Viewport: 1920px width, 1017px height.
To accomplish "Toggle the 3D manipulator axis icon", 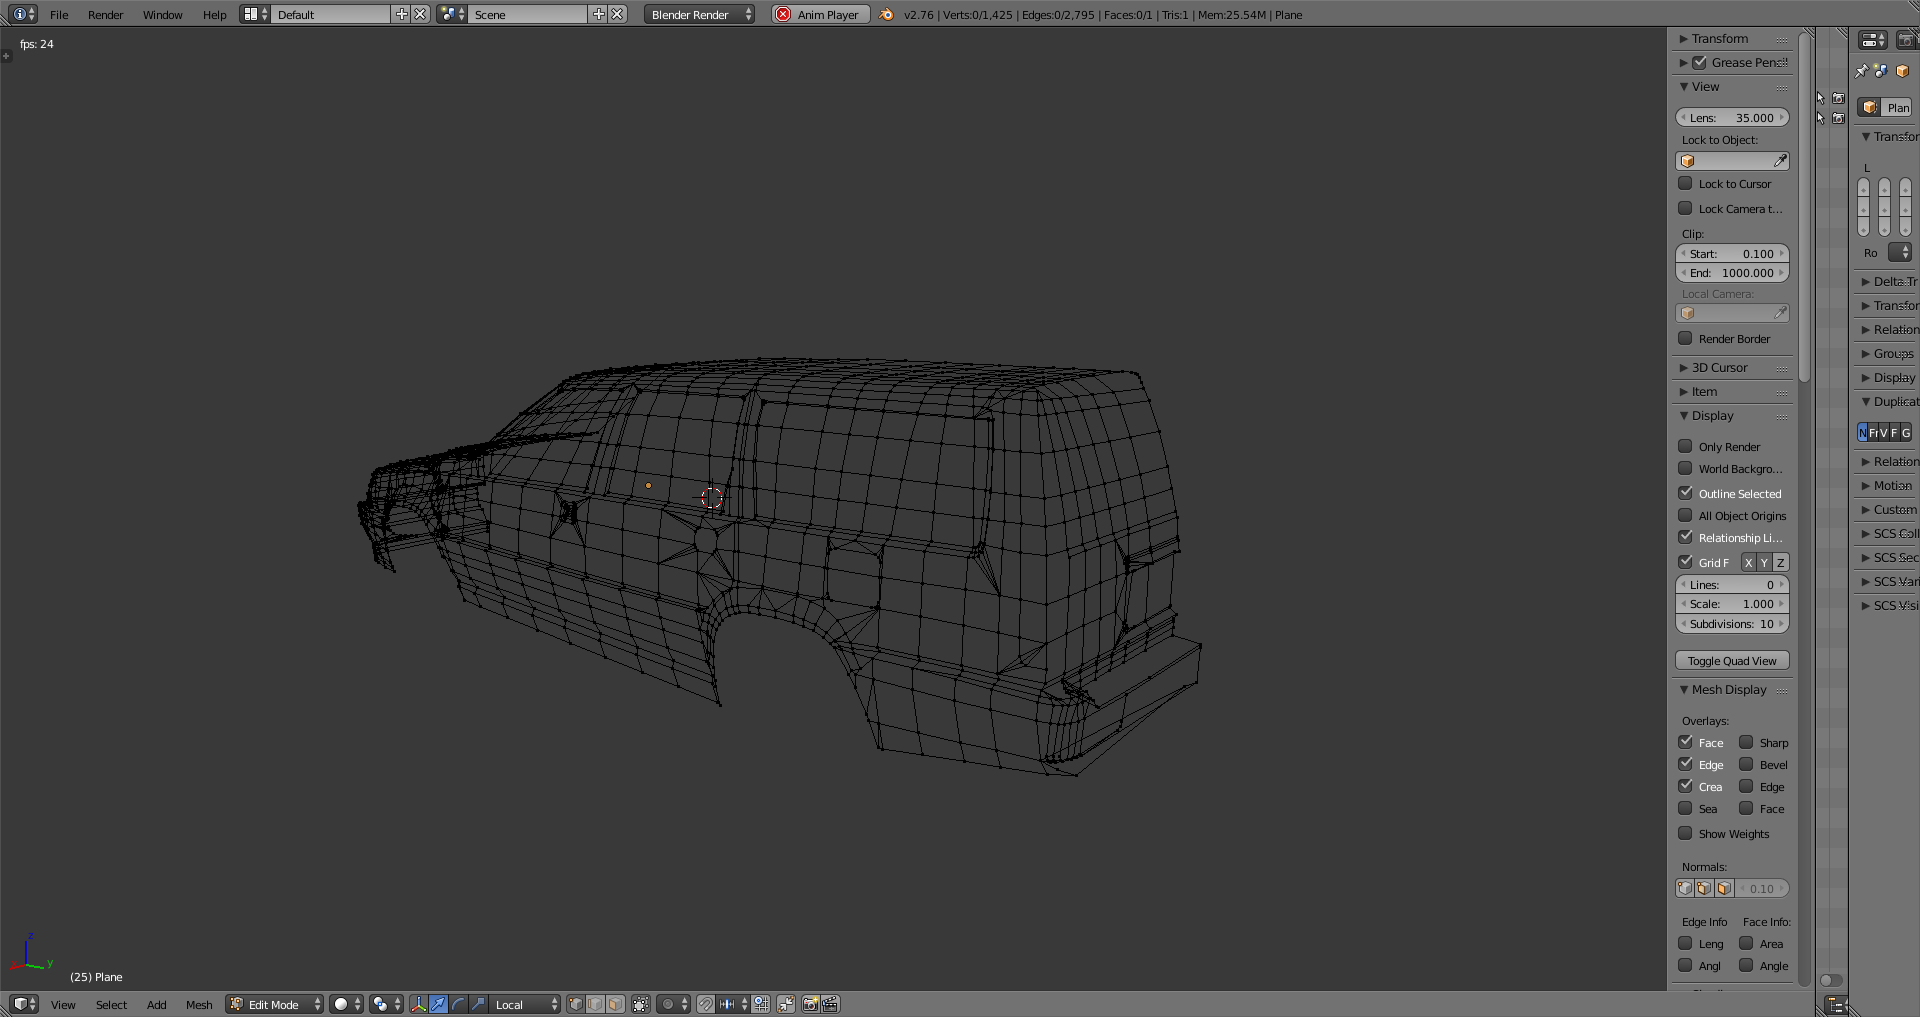I will point(419,1004).
